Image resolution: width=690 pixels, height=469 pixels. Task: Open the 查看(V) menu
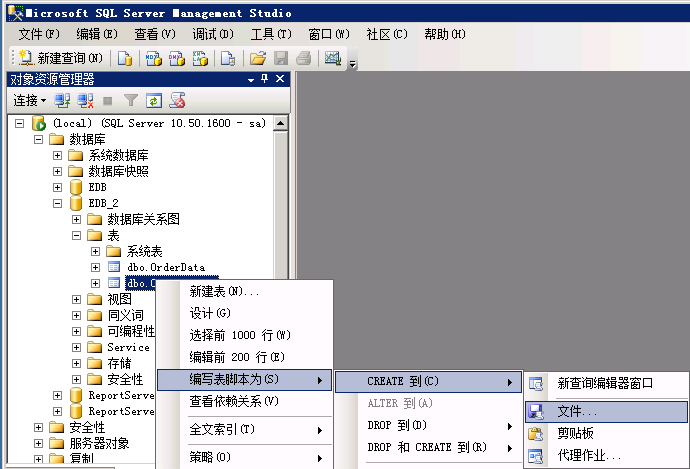(x=155, y=34)
